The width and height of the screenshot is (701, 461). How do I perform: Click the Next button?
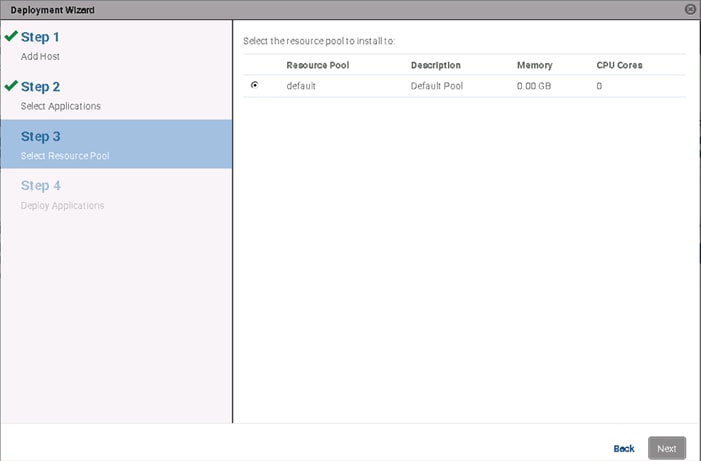click(667, 448)
